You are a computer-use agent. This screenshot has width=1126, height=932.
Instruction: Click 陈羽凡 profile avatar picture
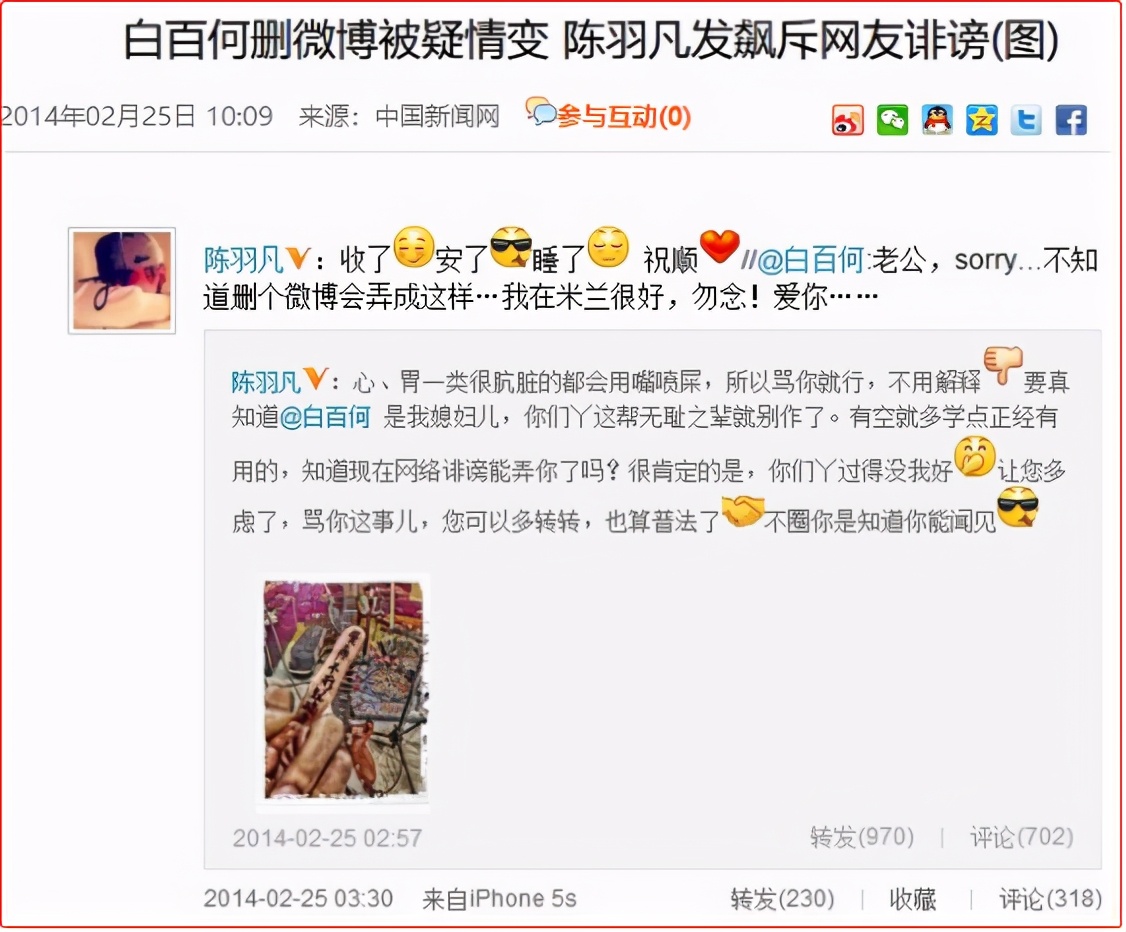122,281
